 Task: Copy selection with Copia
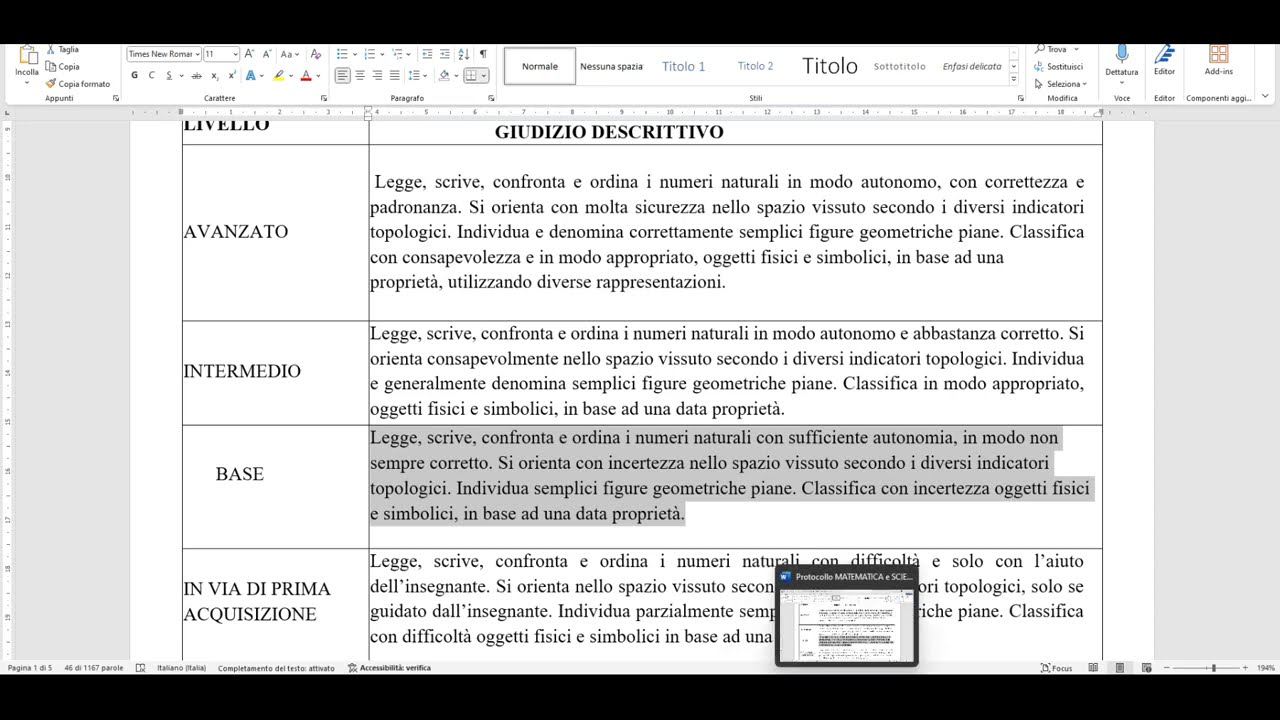coord(62,67)
